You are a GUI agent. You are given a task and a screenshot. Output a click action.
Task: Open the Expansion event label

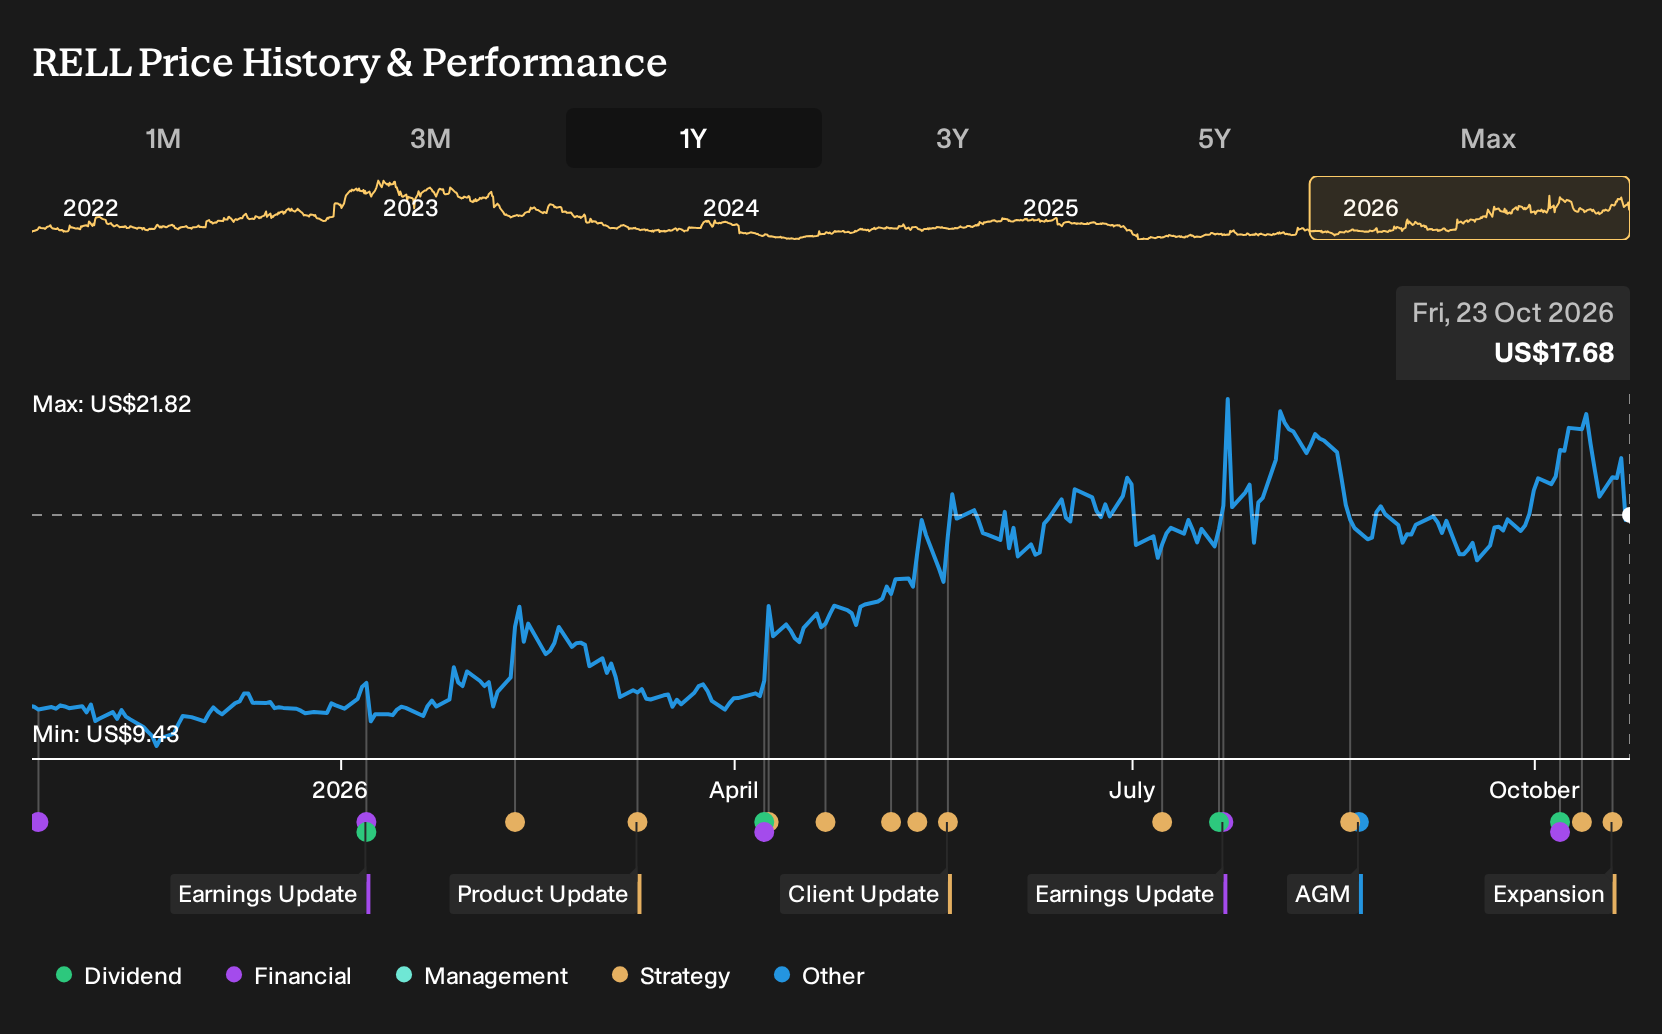[1551, 894]
